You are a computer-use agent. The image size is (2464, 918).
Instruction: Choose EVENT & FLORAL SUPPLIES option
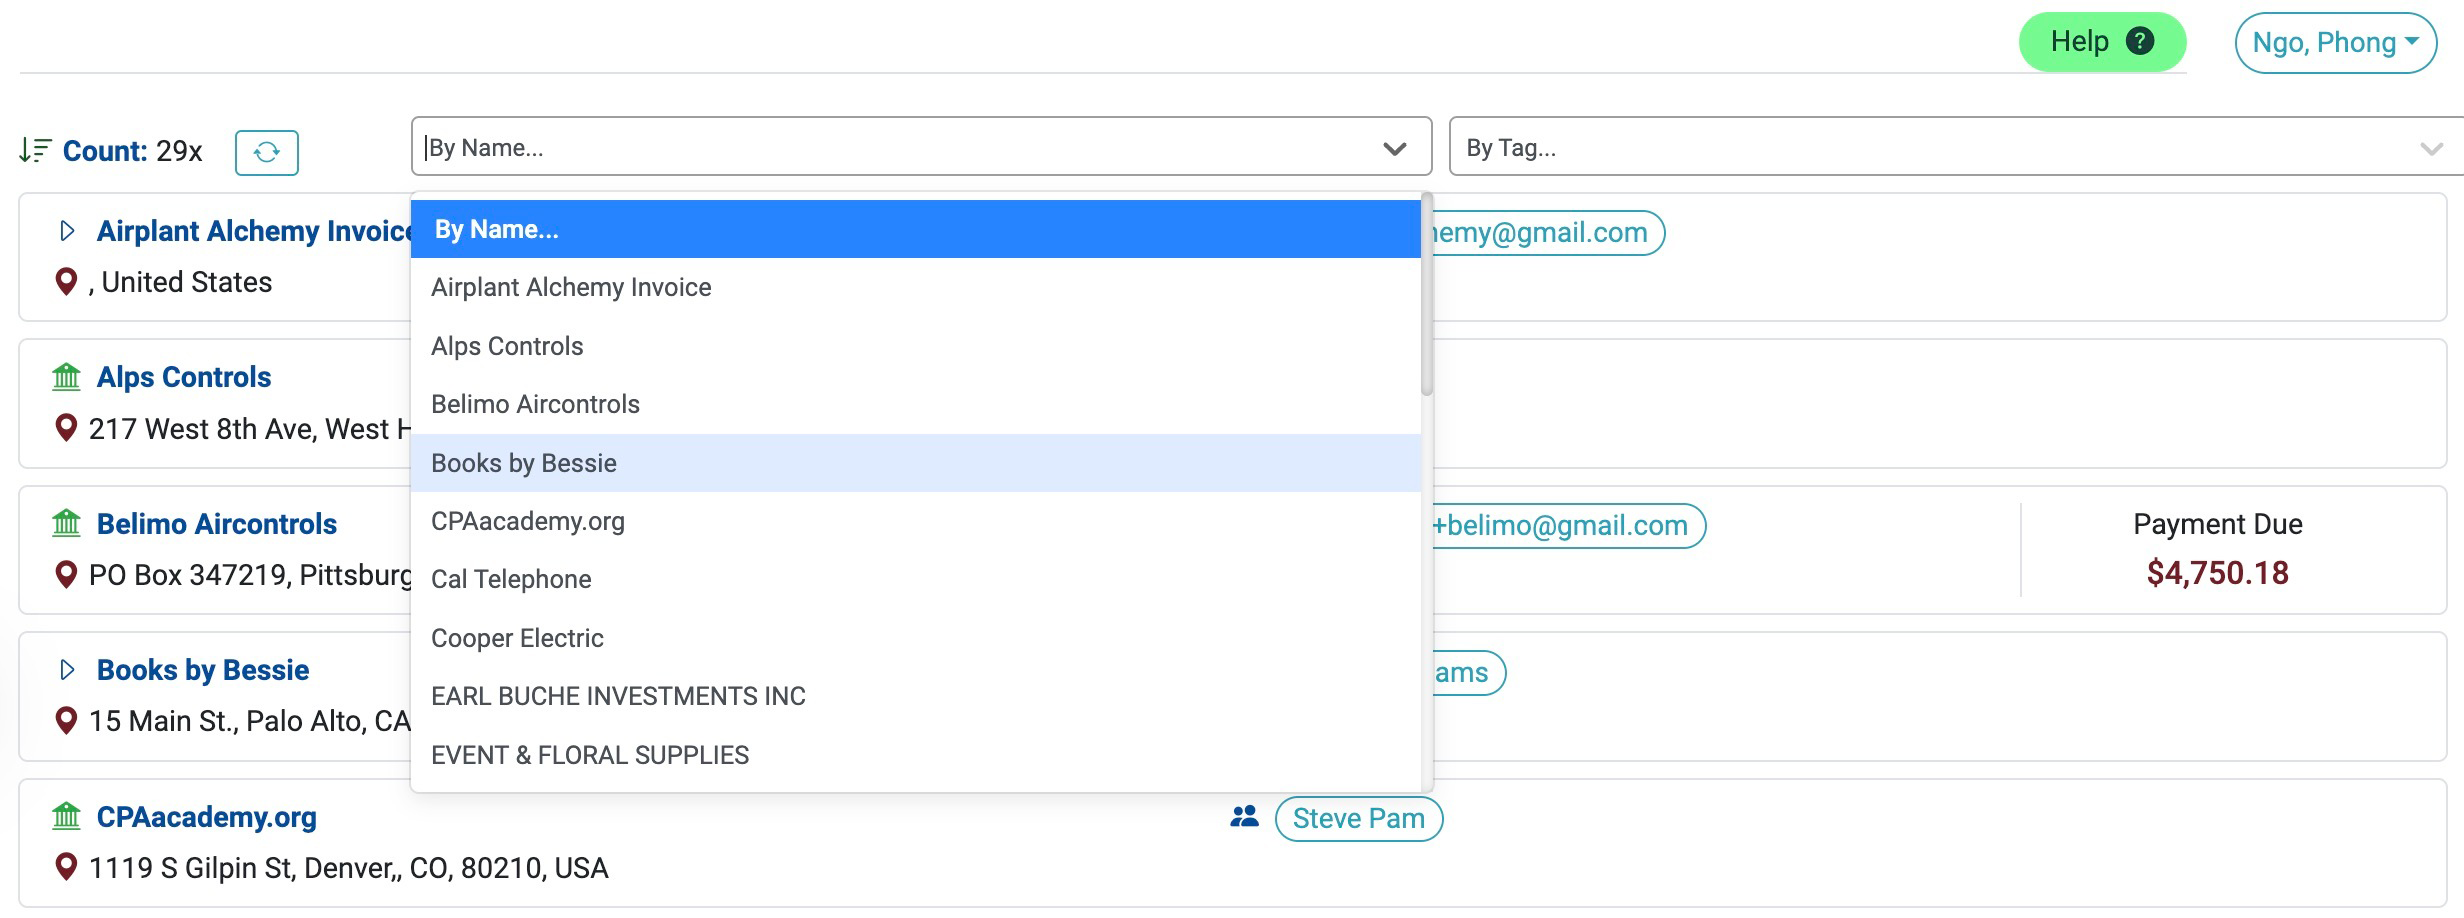(916, 755)
